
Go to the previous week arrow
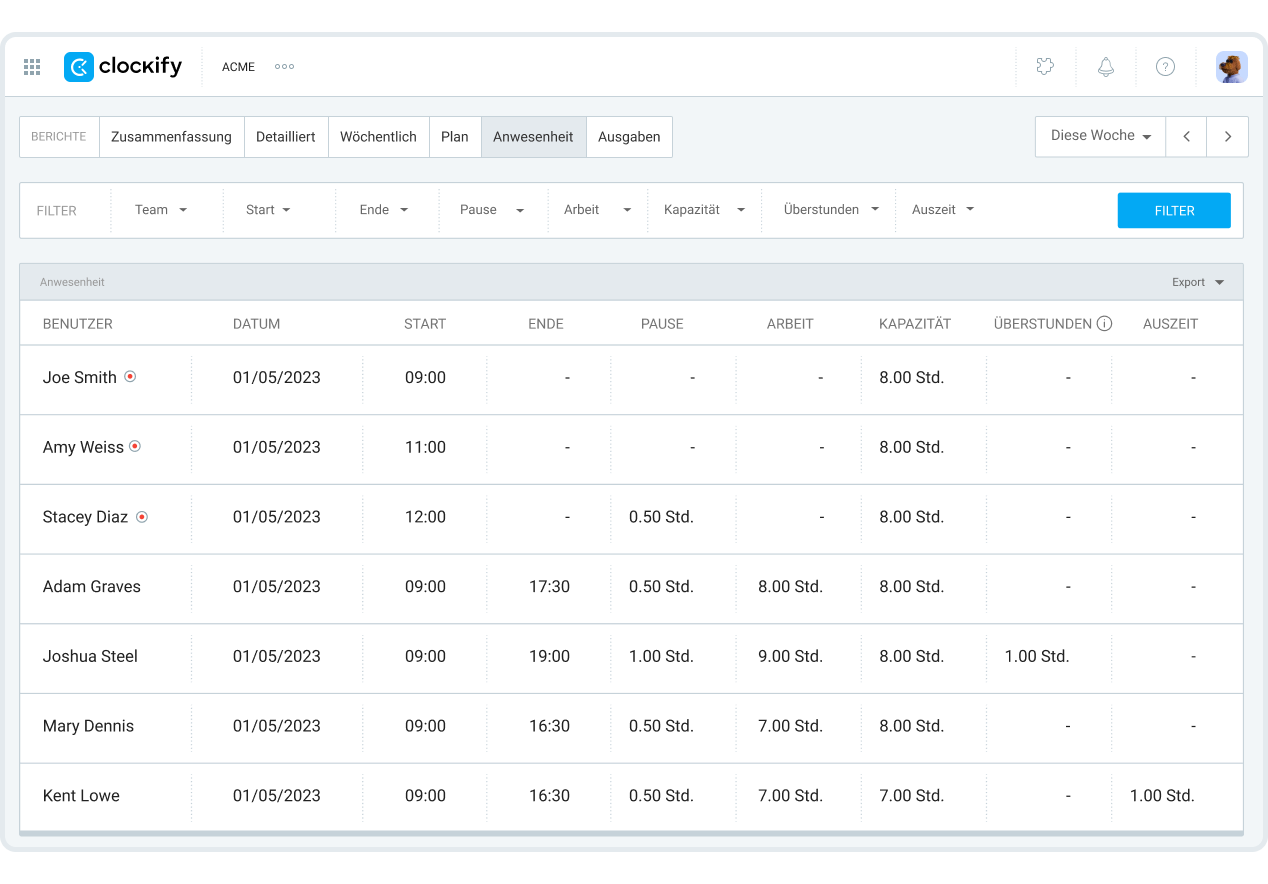click(1186, 137)
